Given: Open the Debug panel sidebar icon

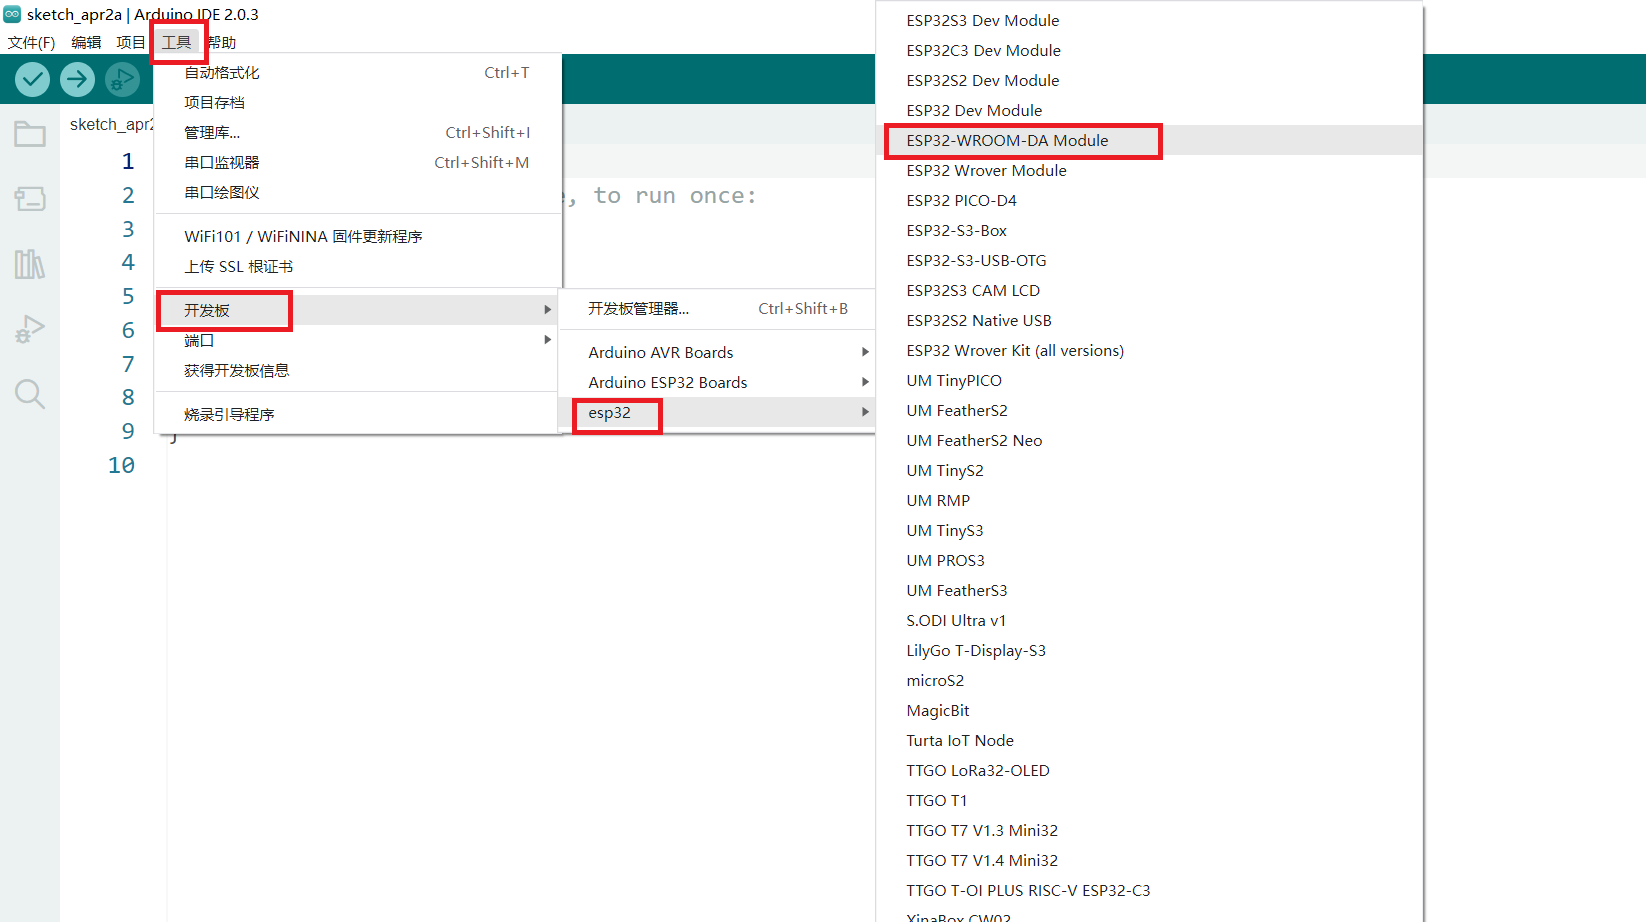Looking at the screenshot, I should coord(30,329).
